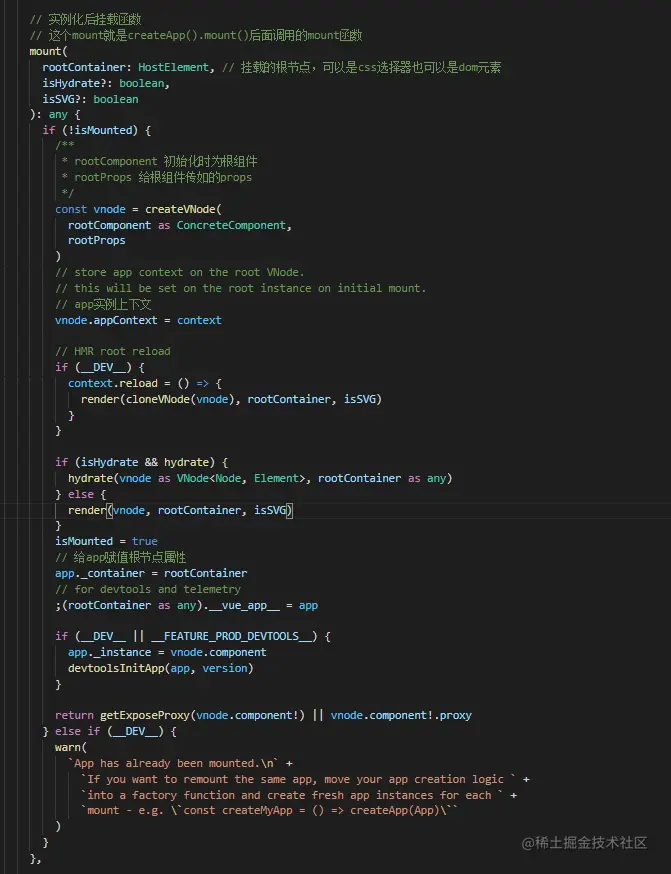The image size is (671, 874).
Task: Click the '// for devtools and telemetry' comment
Action: [148, 589]
